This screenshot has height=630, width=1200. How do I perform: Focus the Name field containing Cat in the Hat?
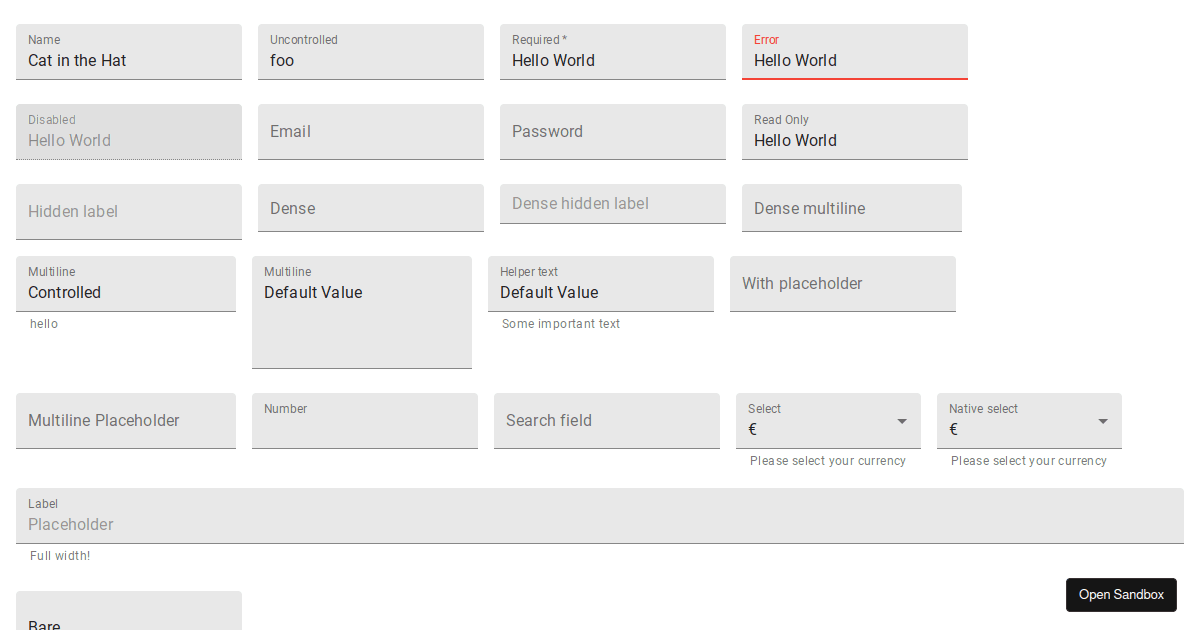(129, 52)
